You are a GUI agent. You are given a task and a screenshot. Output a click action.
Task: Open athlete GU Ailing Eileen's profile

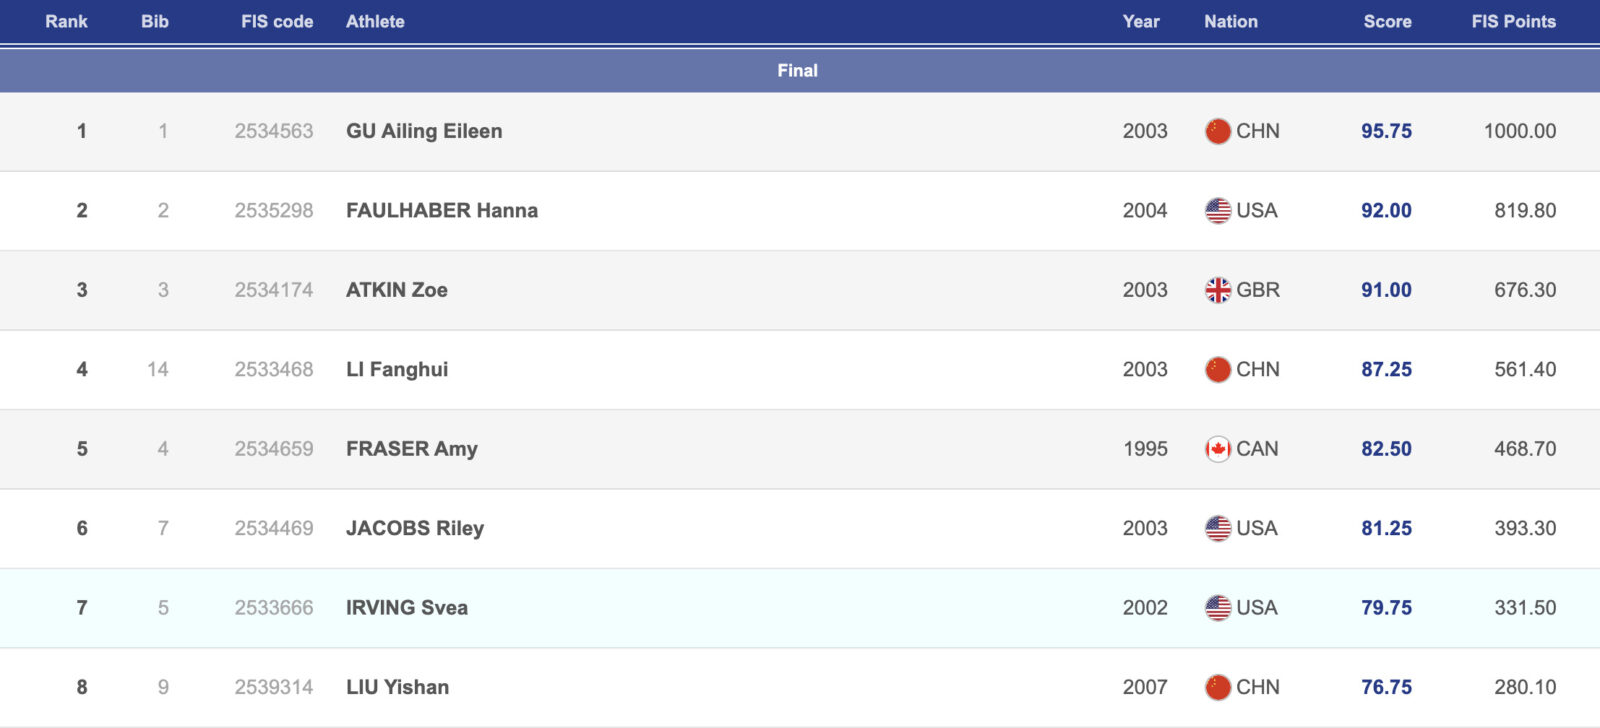coord(424,131)
